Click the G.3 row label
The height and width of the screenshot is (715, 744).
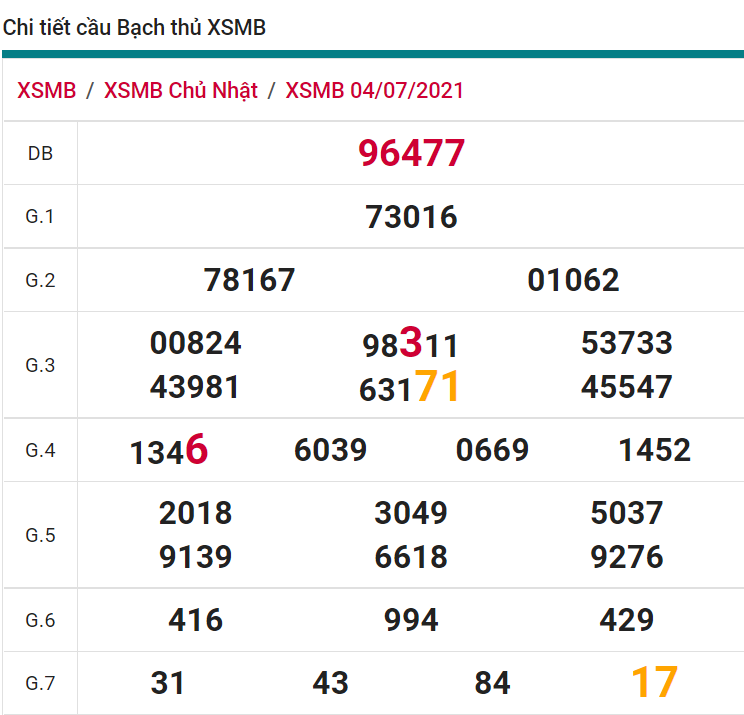40,365
